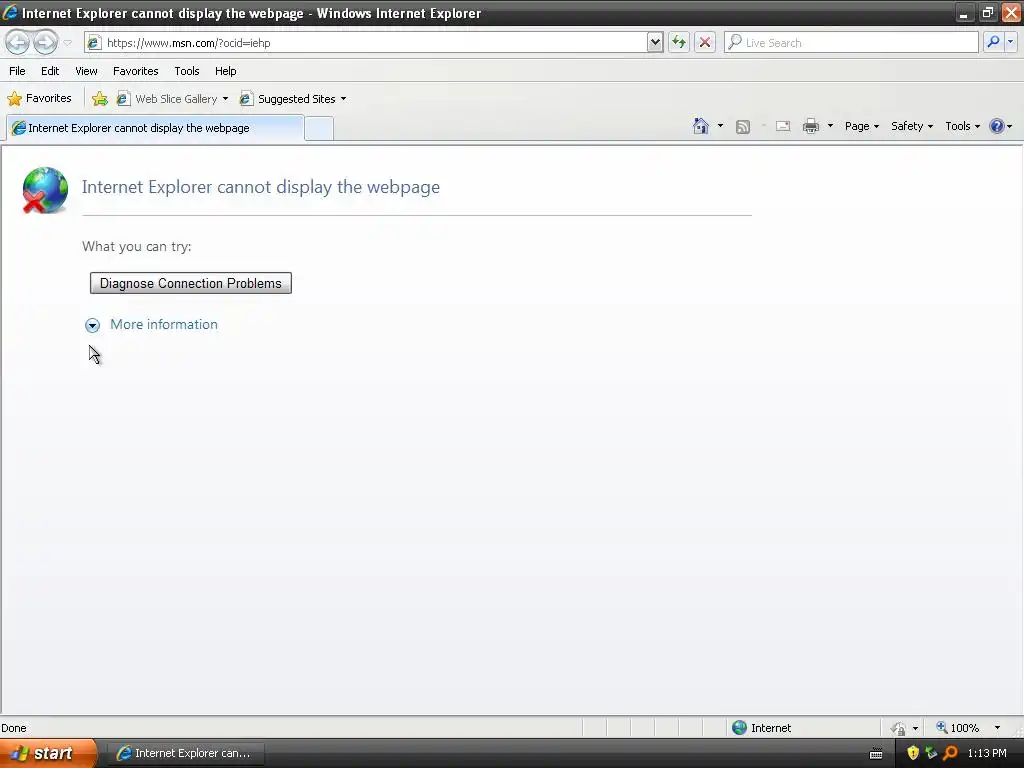Image resolution: width=1024 pixels, height=768 pixels.
Task: Open the View menu
Action: 86,71
